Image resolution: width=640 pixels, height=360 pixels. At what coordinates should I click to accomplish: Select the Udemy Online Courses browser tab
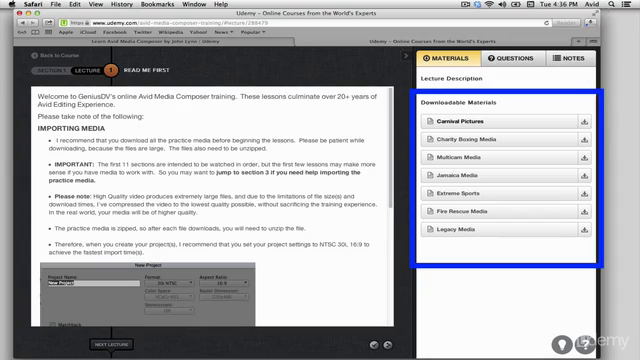[x=432, y=41]
